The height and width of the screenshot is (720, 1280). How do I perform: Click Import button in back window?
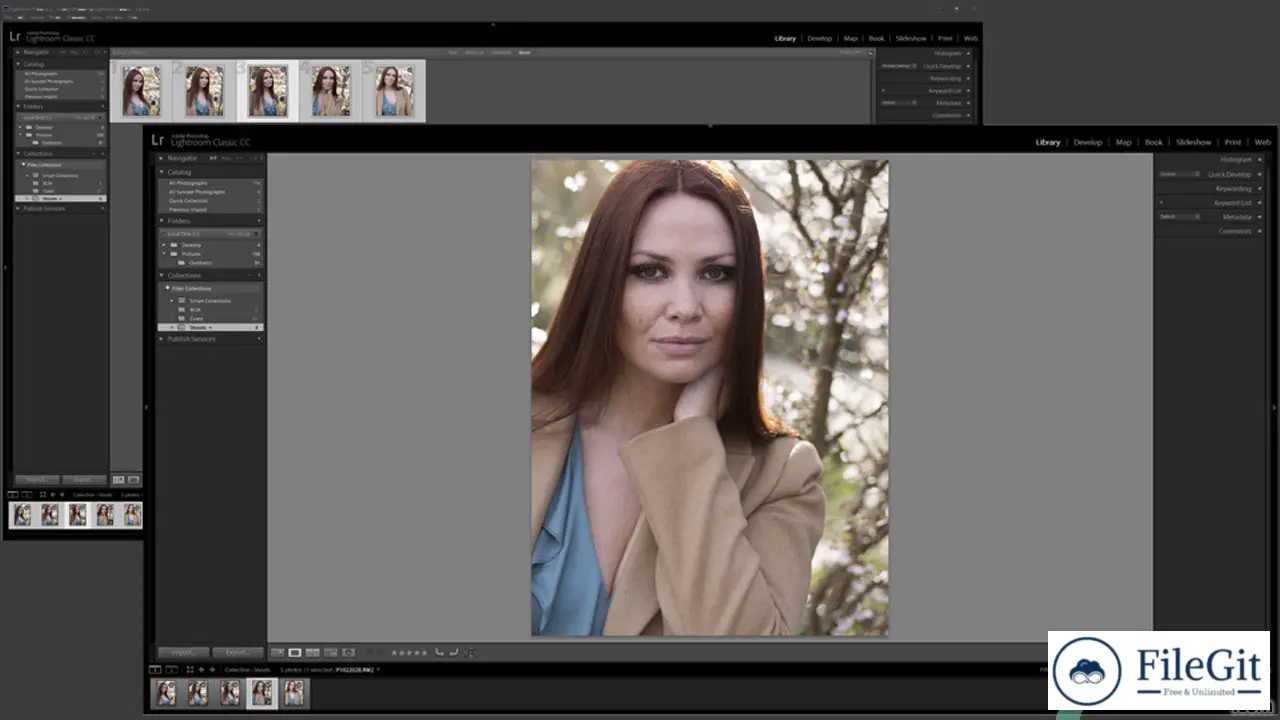coord(37,480)
